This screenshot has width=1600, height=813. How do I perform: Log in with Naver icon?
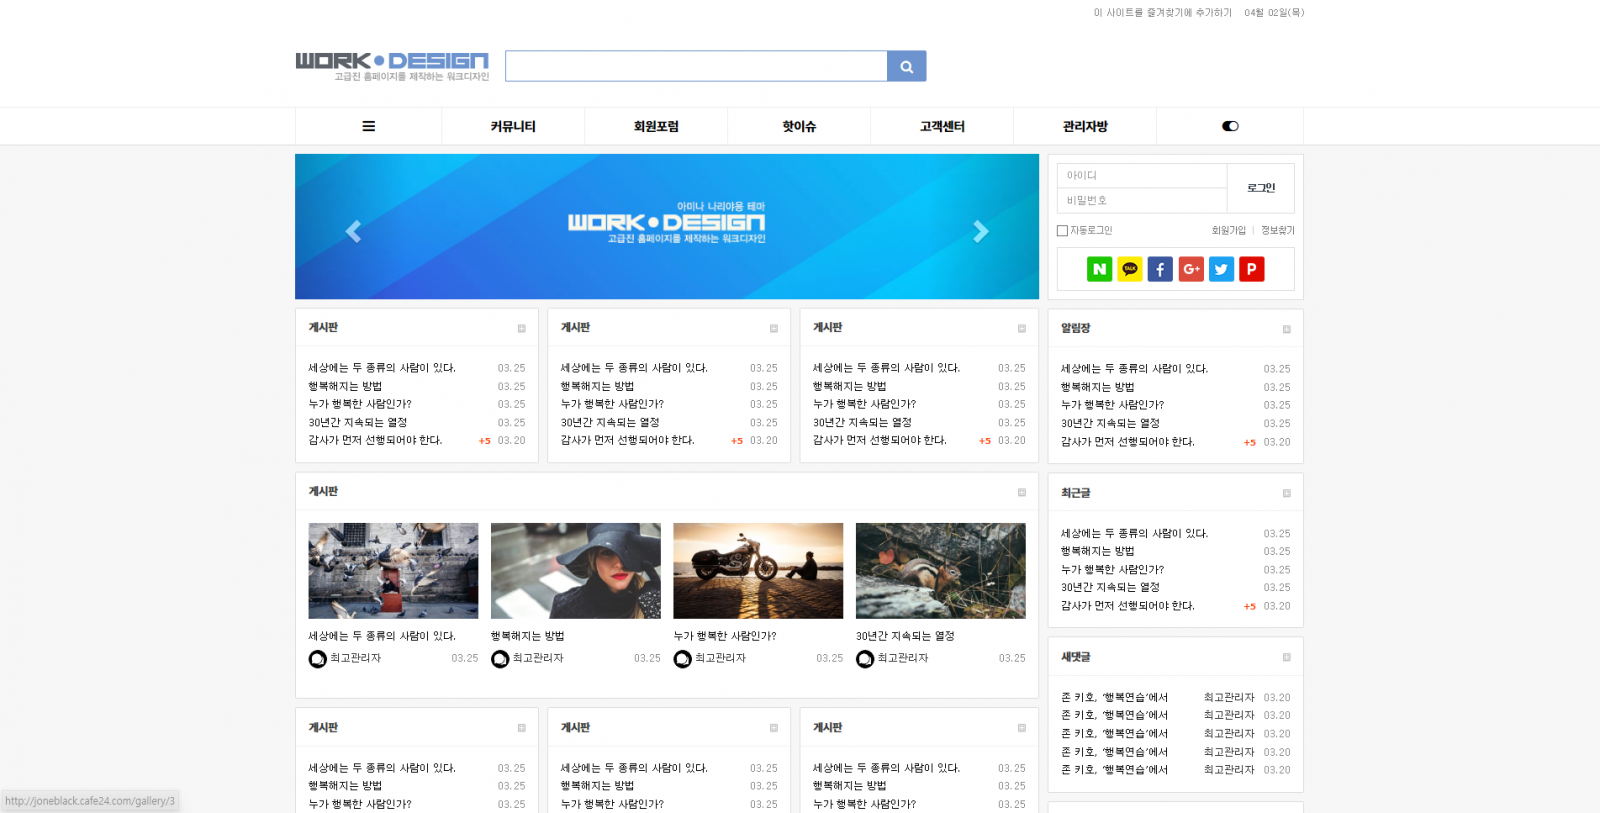(x=1099, y=269)
